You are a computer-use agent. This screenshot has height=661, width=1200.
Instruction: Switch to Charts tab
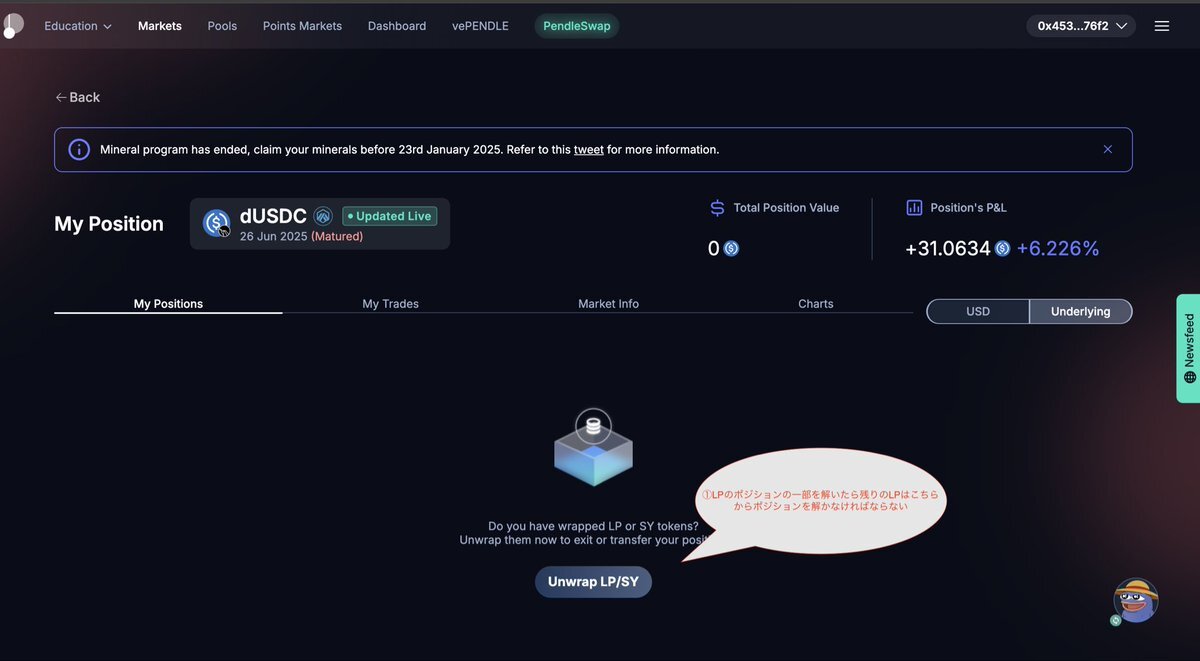(816, 304)
